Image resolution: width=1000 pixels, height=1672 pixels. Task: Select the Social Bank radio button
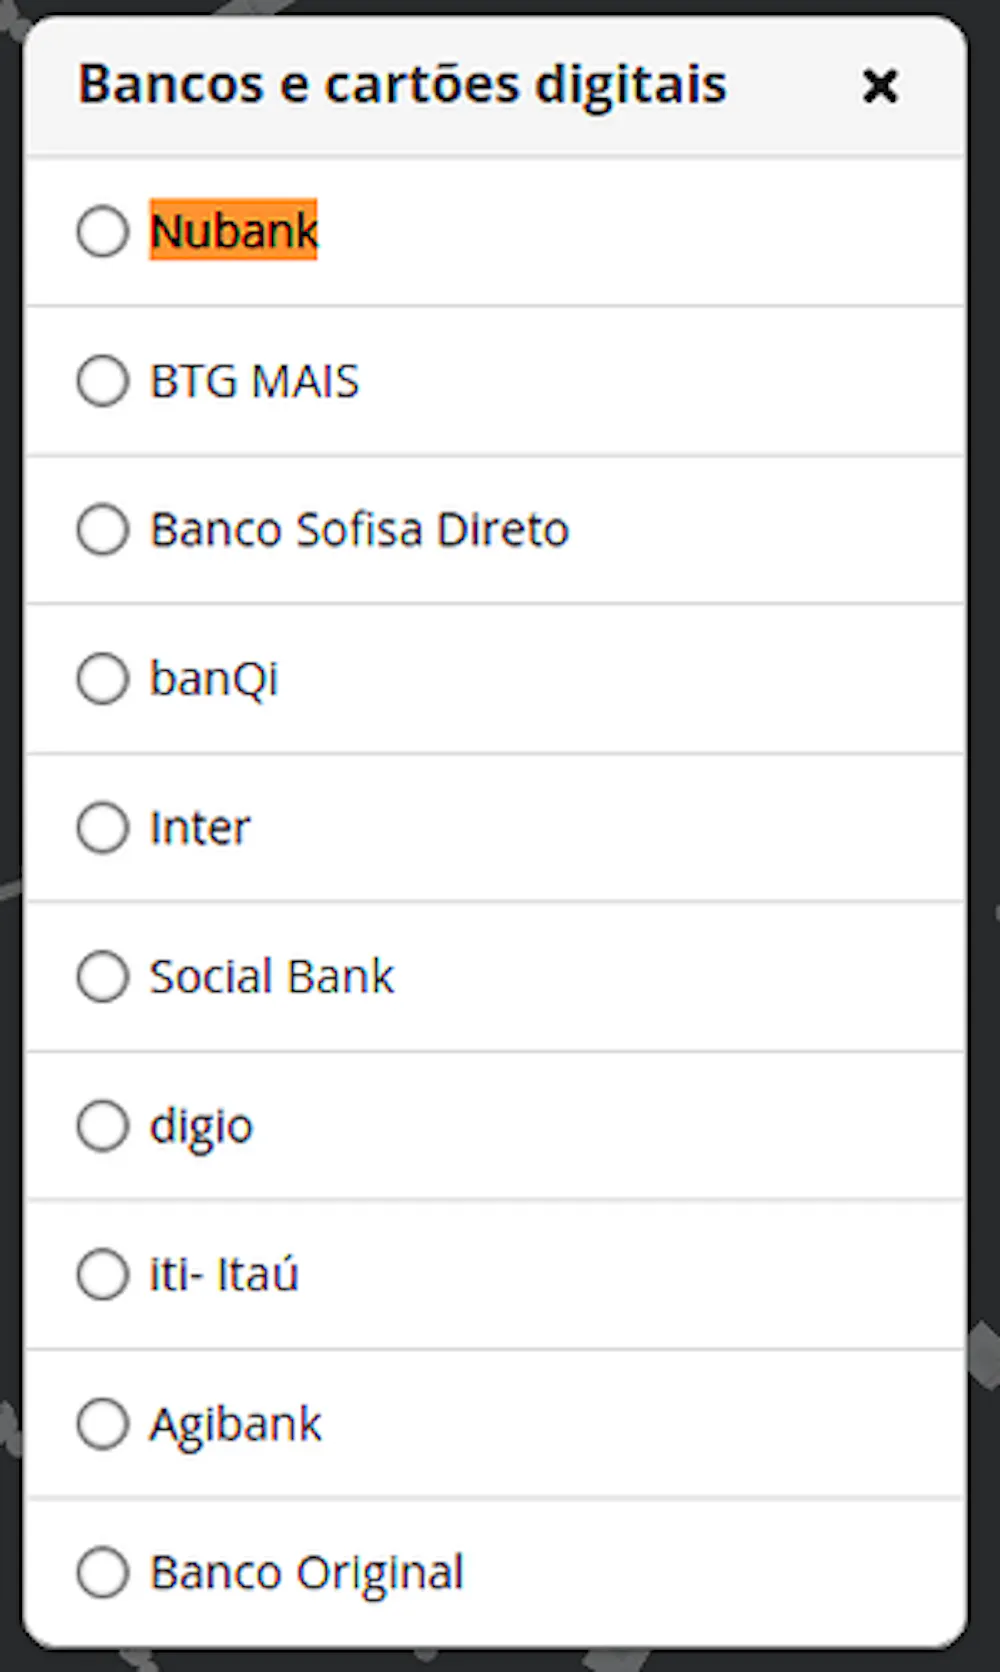pyautogui.click(x=103, y=977)
